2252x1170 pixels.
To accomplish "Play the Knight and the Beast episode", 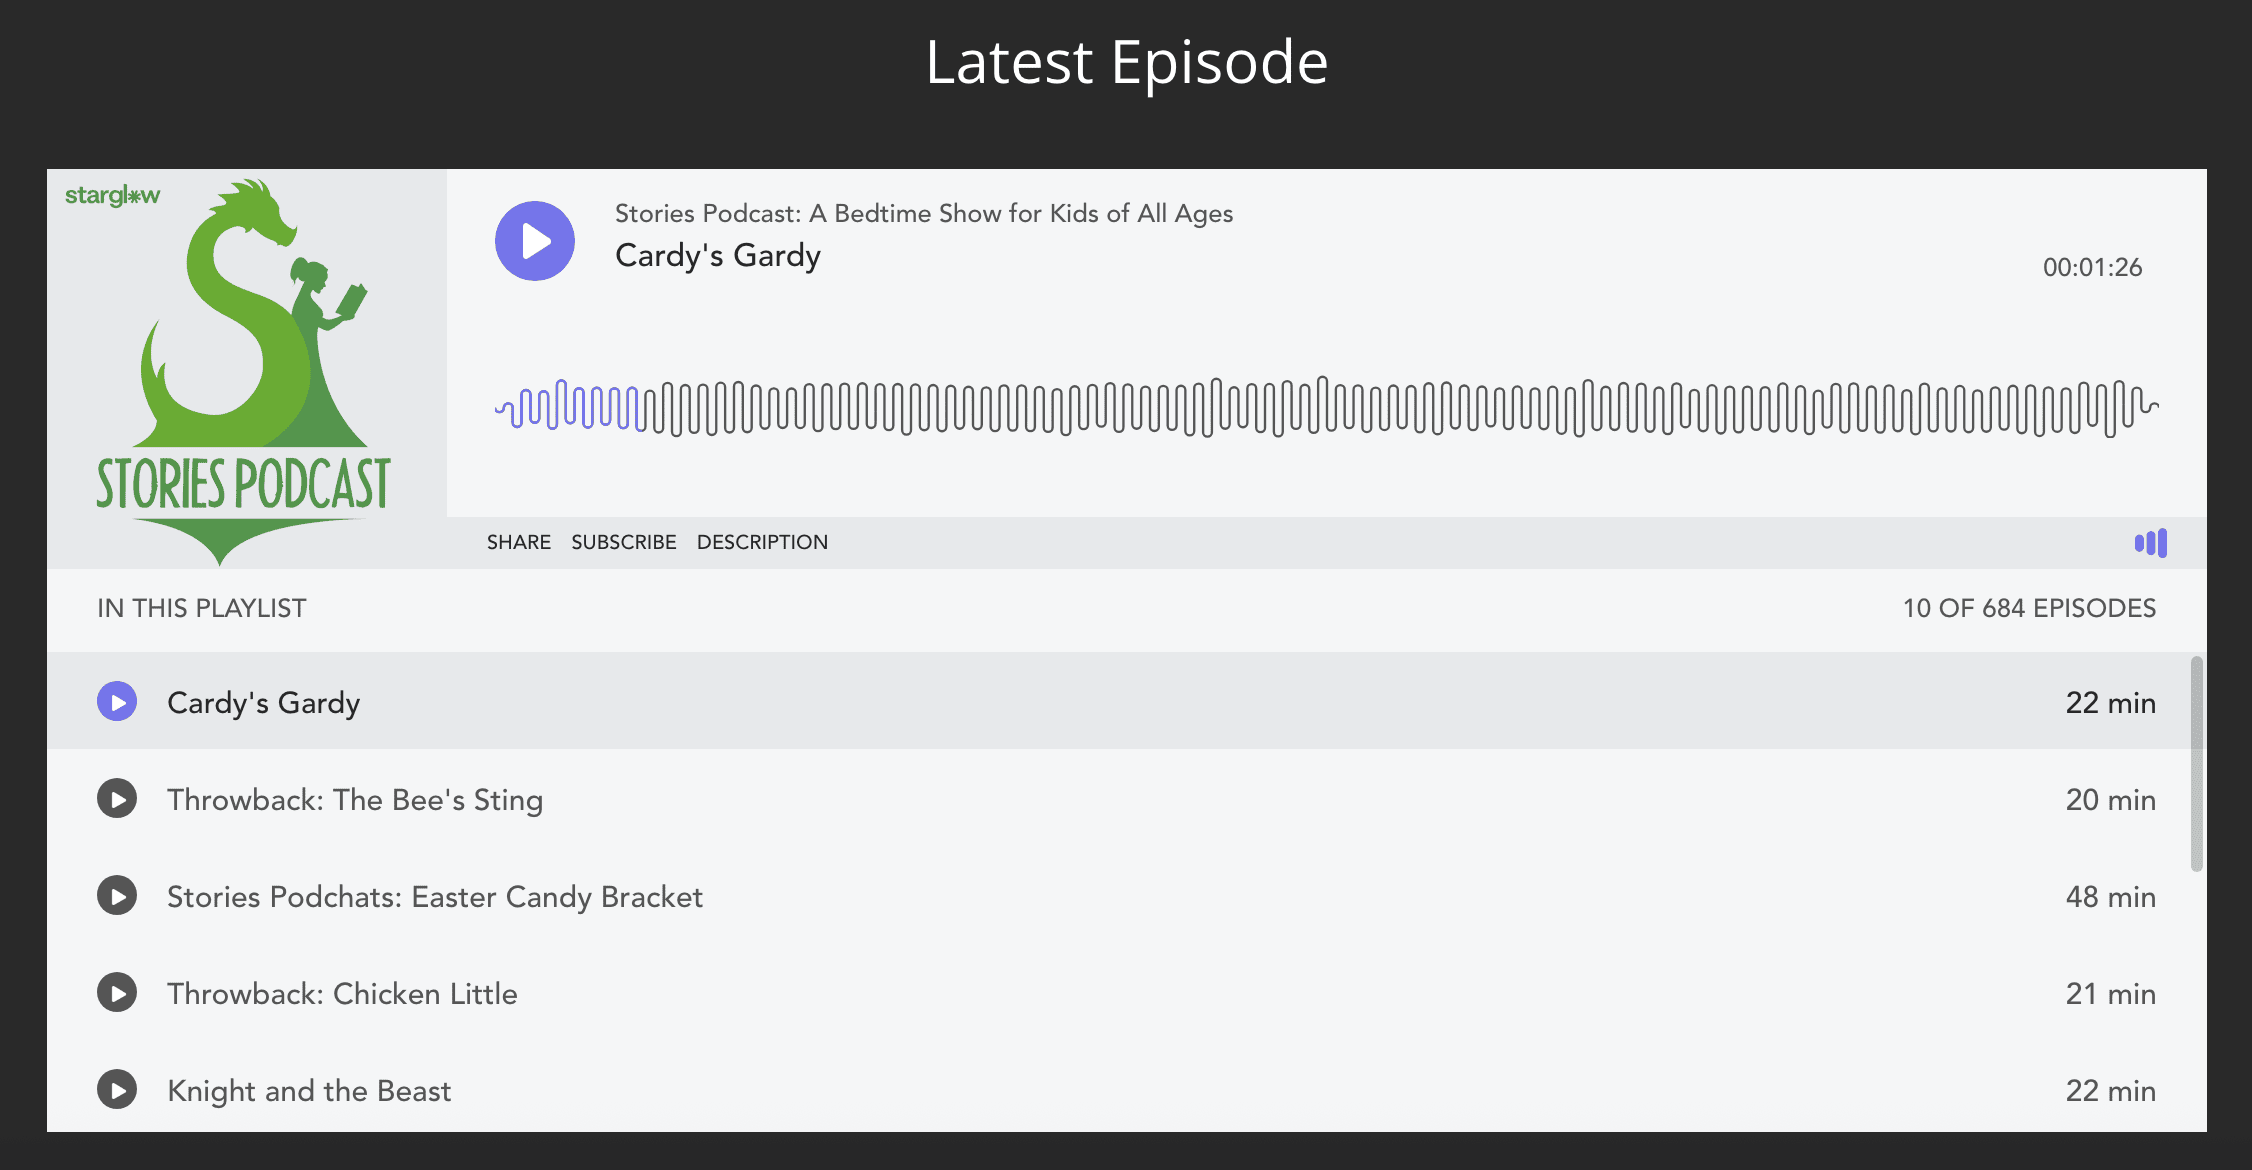I will (x=117, y=1090).
